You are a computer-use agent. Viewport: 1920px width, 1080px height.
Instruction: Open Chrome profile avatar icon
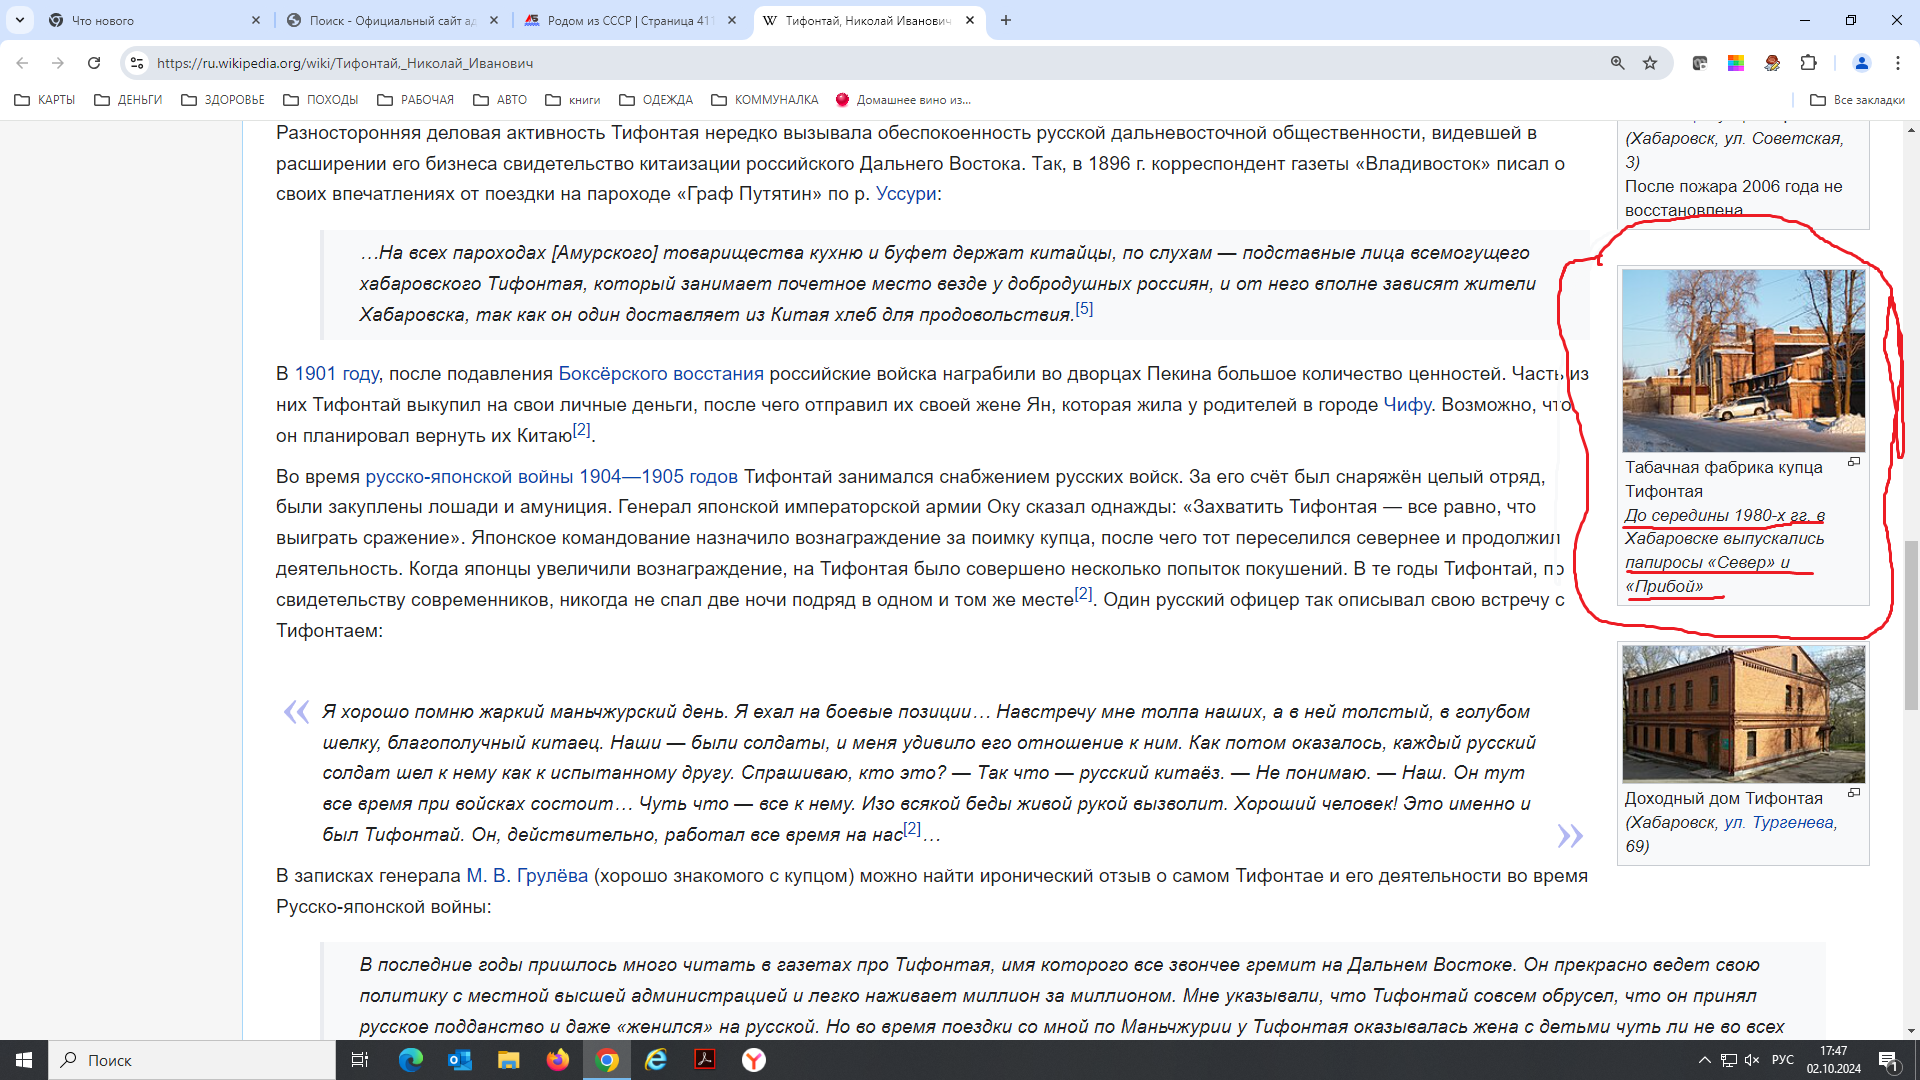(1861, 63)
